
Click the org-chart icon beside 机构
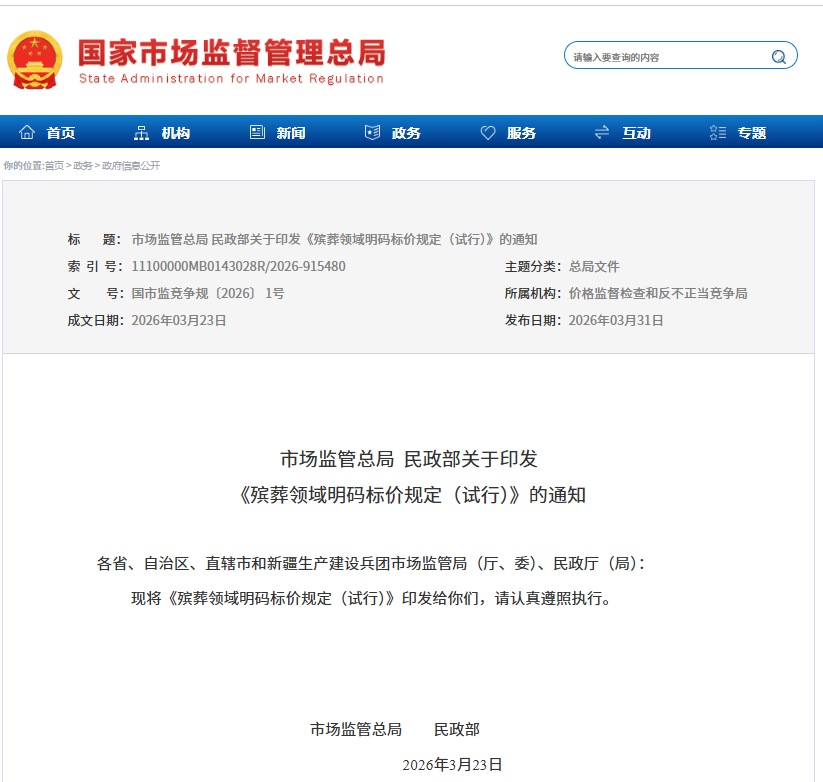click(142, 133)
